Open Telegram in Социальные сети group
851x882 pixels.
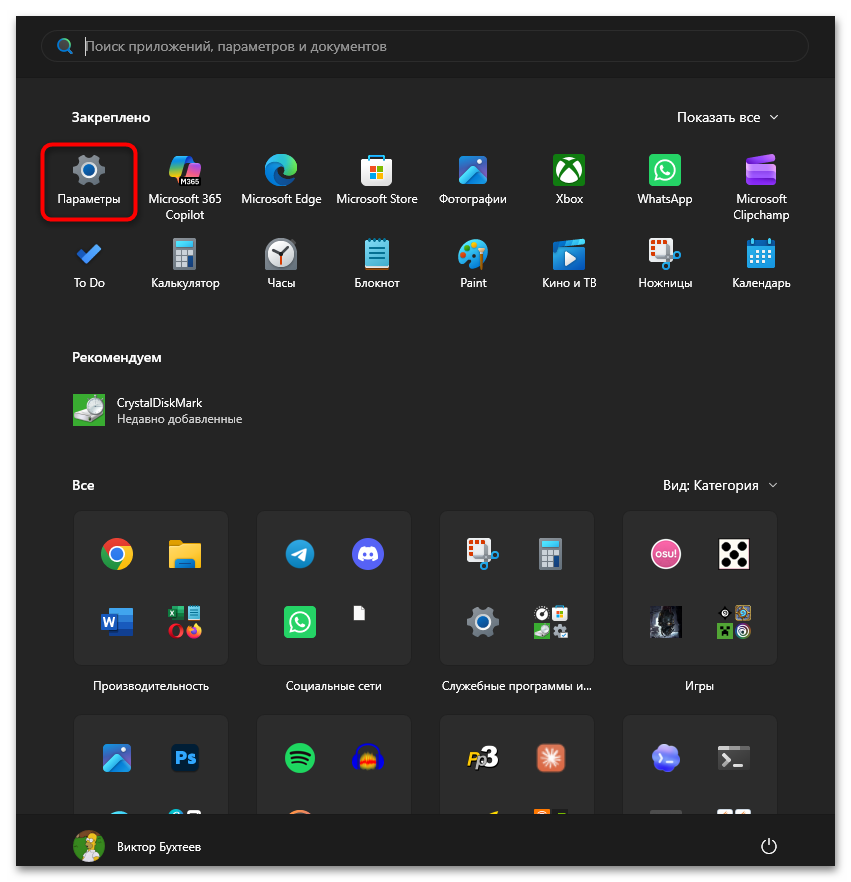(x=300, y=554)
